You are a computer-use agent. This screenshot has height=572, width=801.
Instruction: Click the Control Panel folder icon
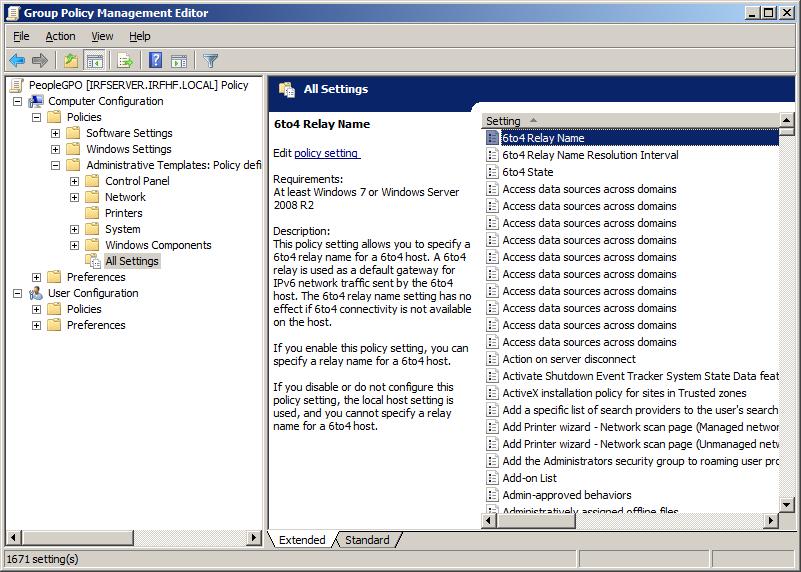tap(92, 181)
